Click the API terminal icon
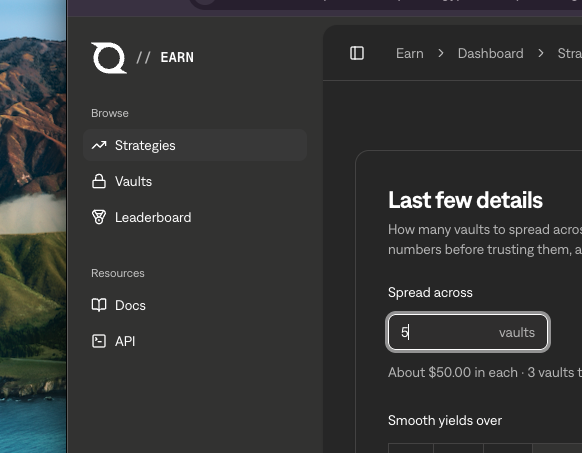The image size is (582, 453). (99, 341)
